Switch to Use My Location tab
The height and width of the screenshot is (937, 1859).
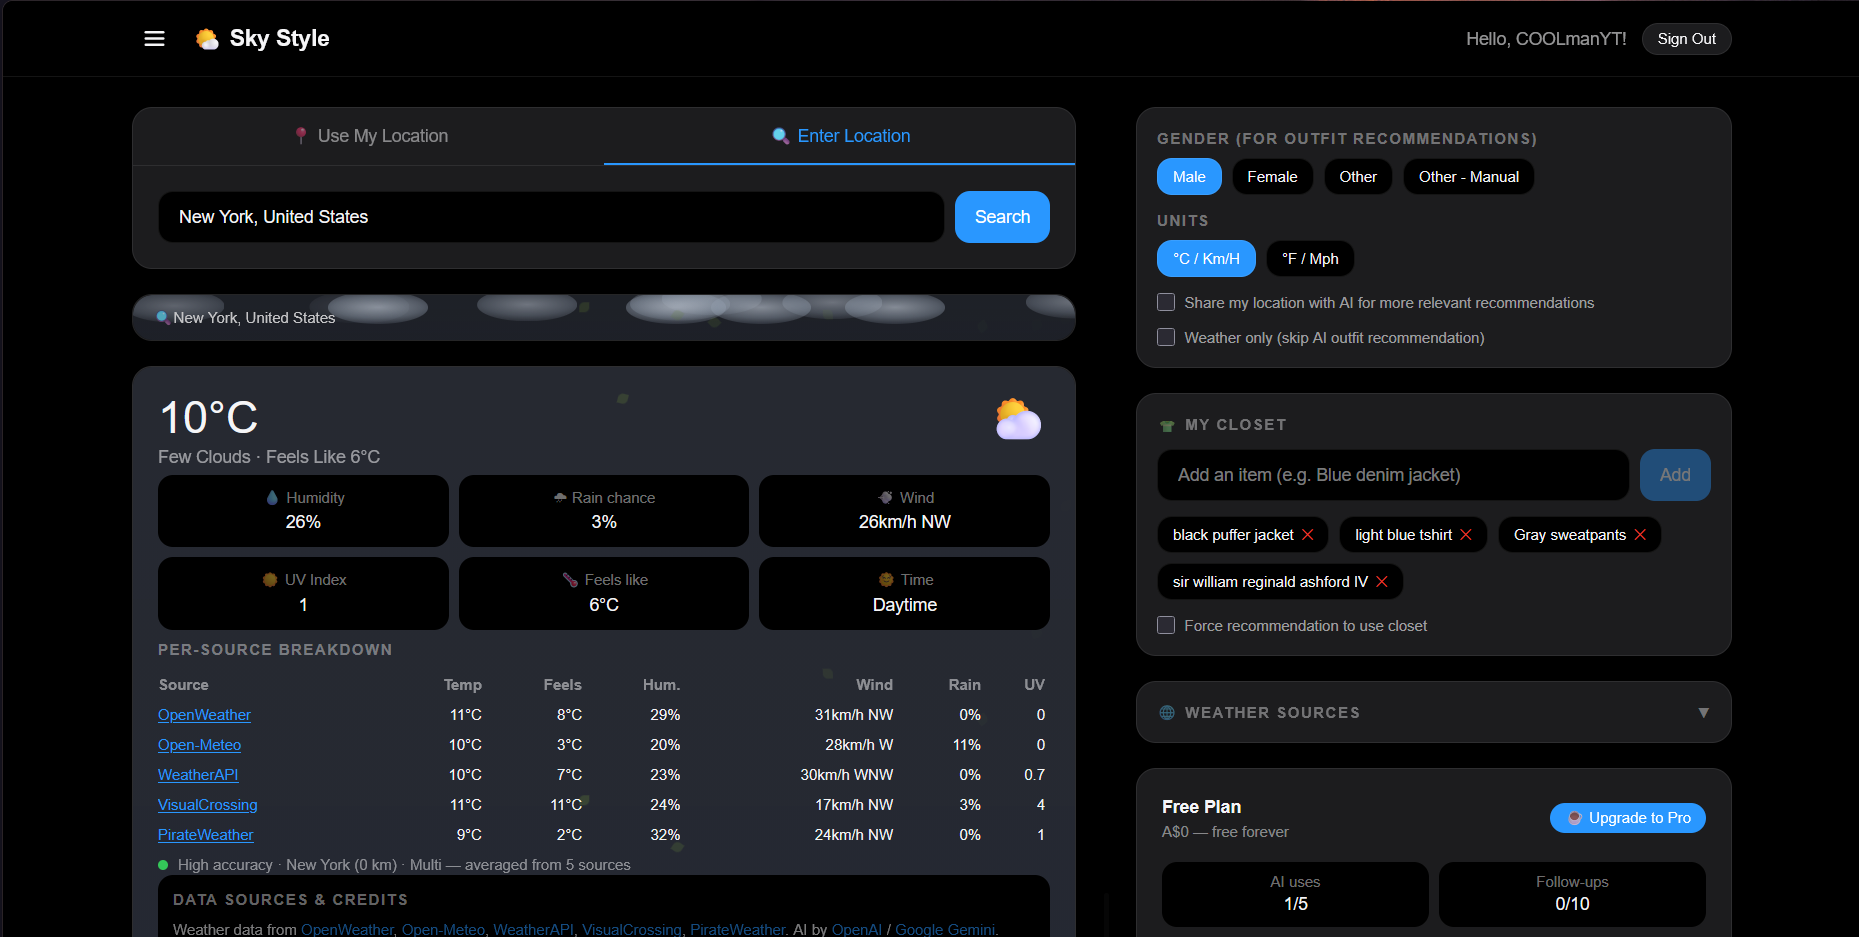pos(369,136)
